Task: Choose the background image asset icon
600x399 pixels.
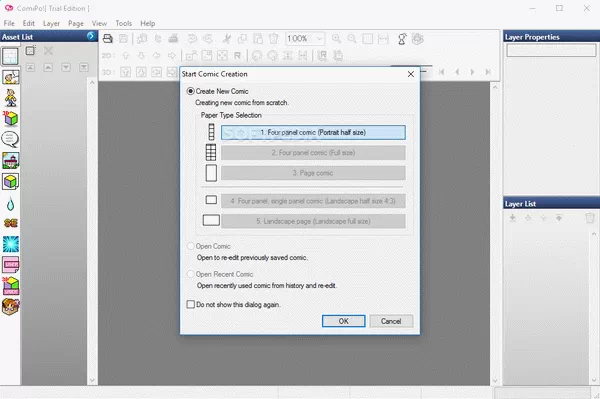Action: 10,161
